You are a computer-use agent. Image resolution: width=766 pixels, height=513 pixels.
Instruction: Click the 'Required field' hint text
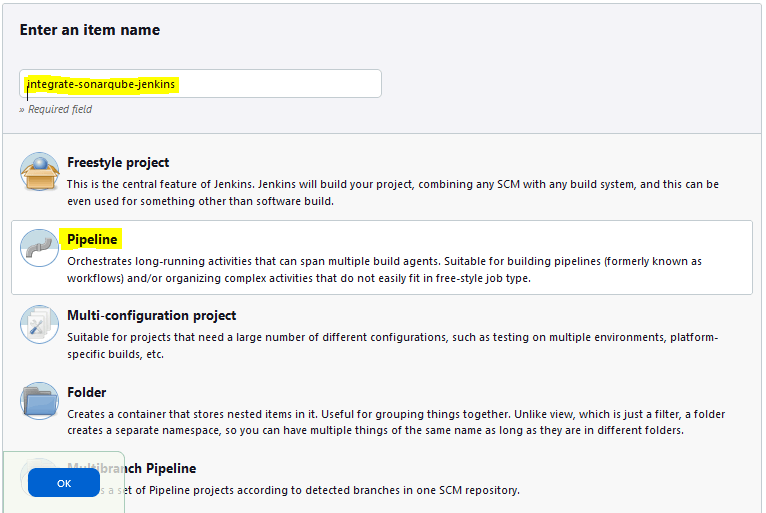[60, 109]
